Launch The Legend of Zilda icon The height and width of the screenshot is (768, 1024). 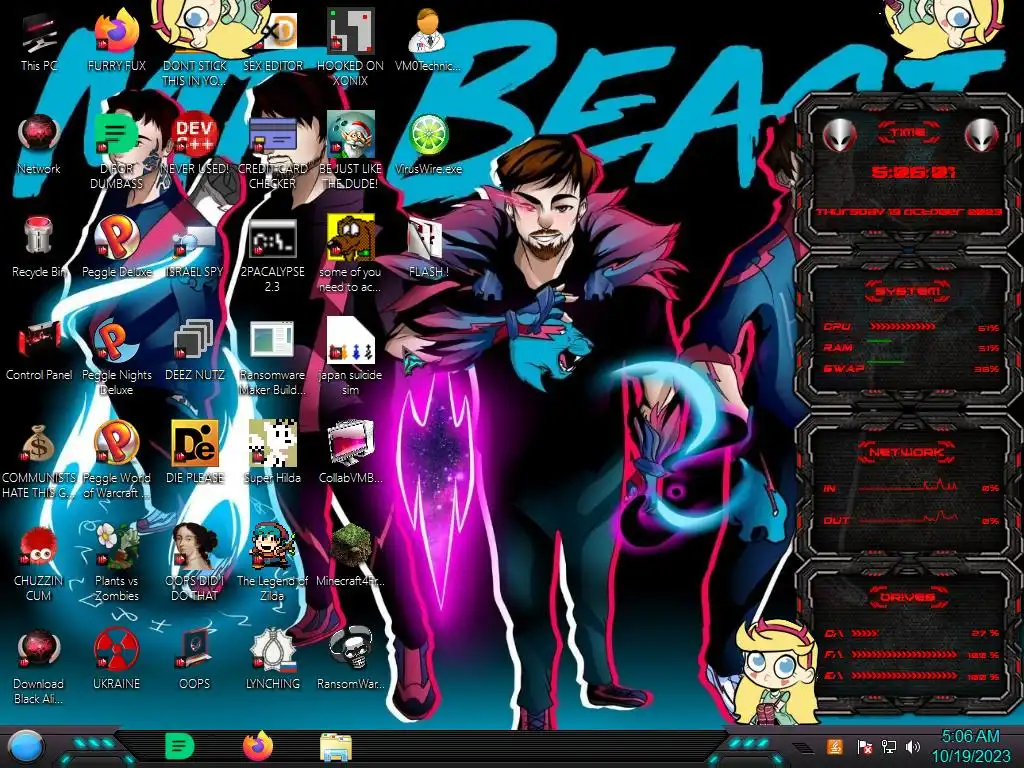272,563
